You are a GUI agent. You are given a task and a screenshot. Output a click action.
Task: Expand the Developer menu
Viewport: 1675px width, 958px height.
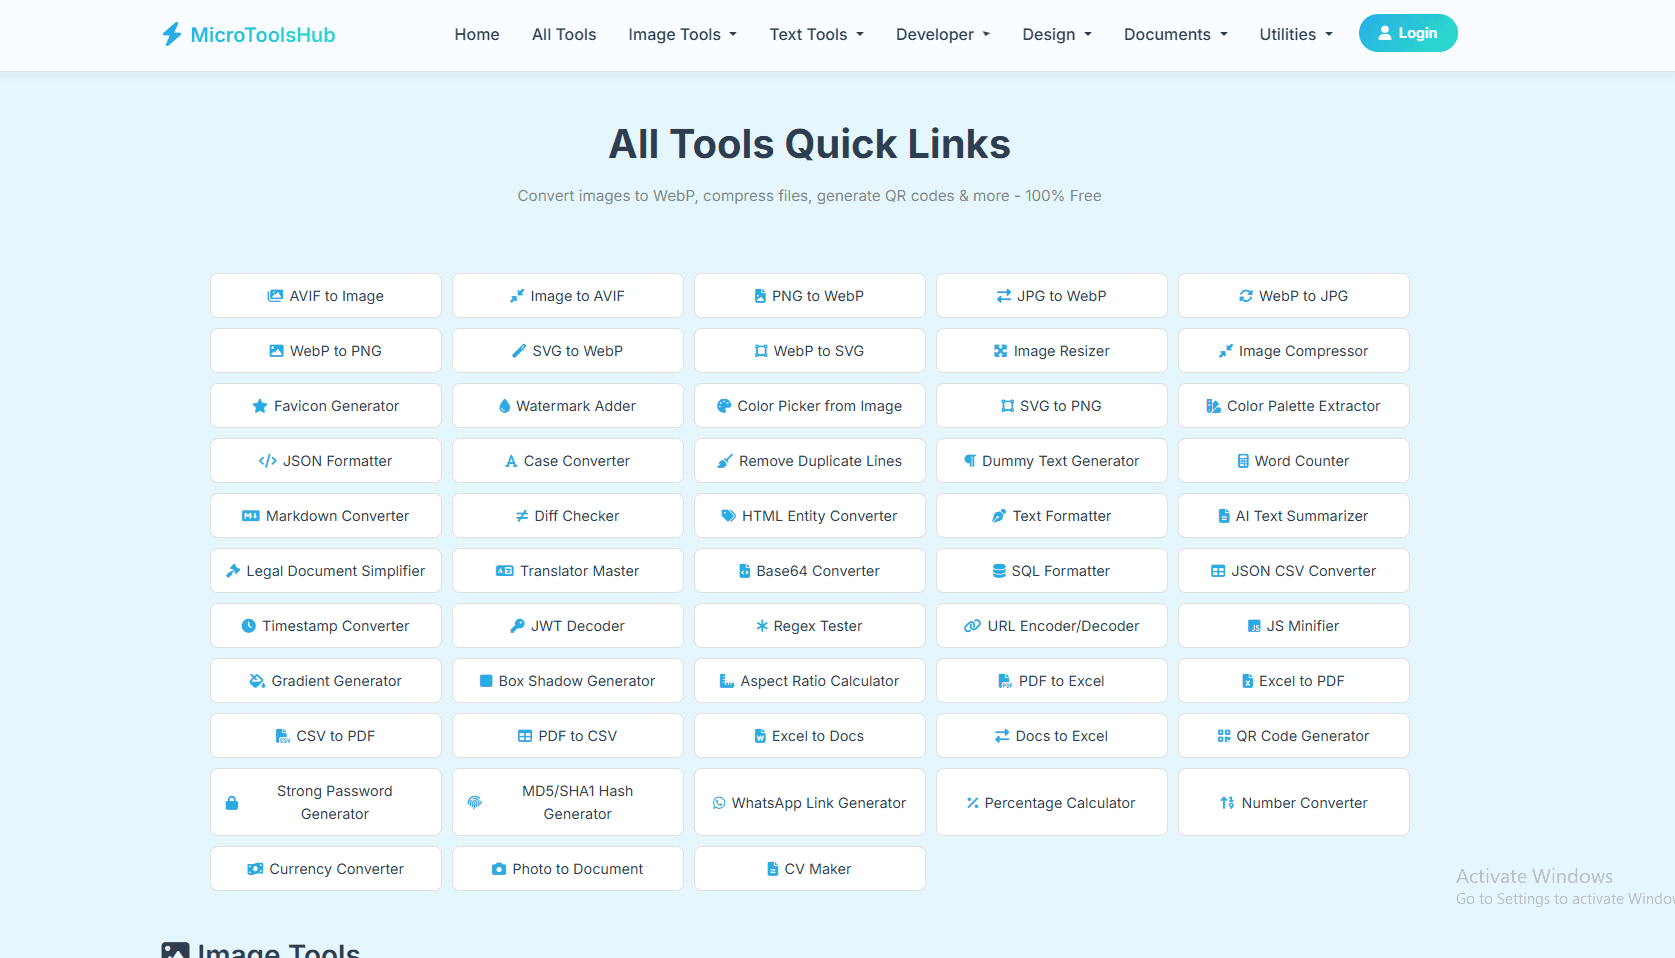pos(941,34)
